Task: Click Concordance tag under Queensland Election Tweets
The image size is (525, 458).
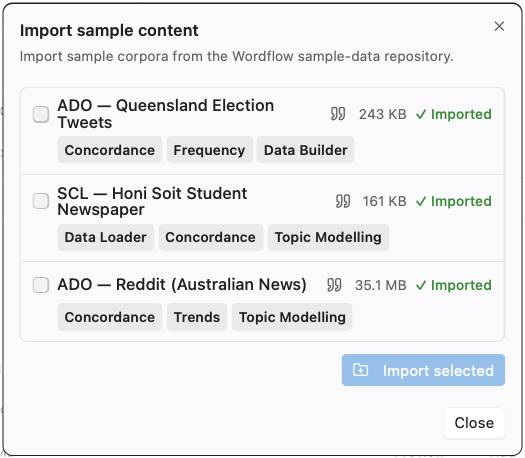Action: pos(110,150)
